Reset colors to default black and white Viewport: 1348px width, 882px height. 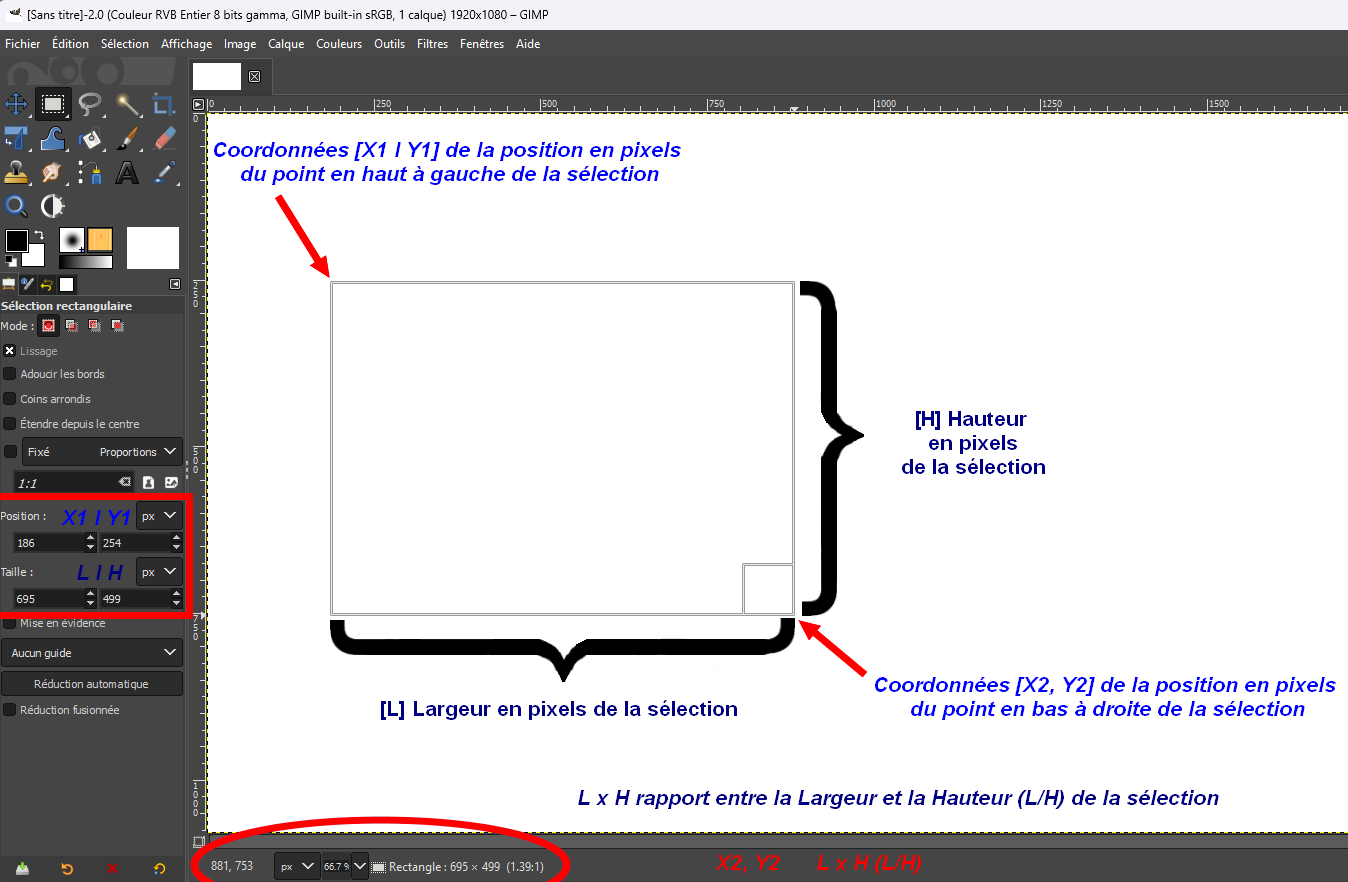pos(10,261)
